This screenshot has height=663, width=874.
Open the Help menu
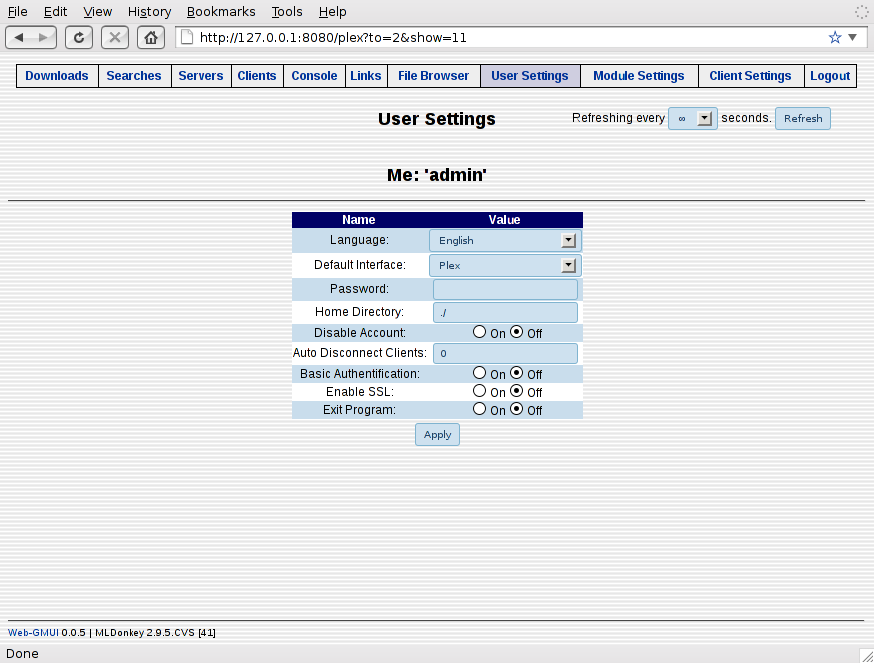332,12
